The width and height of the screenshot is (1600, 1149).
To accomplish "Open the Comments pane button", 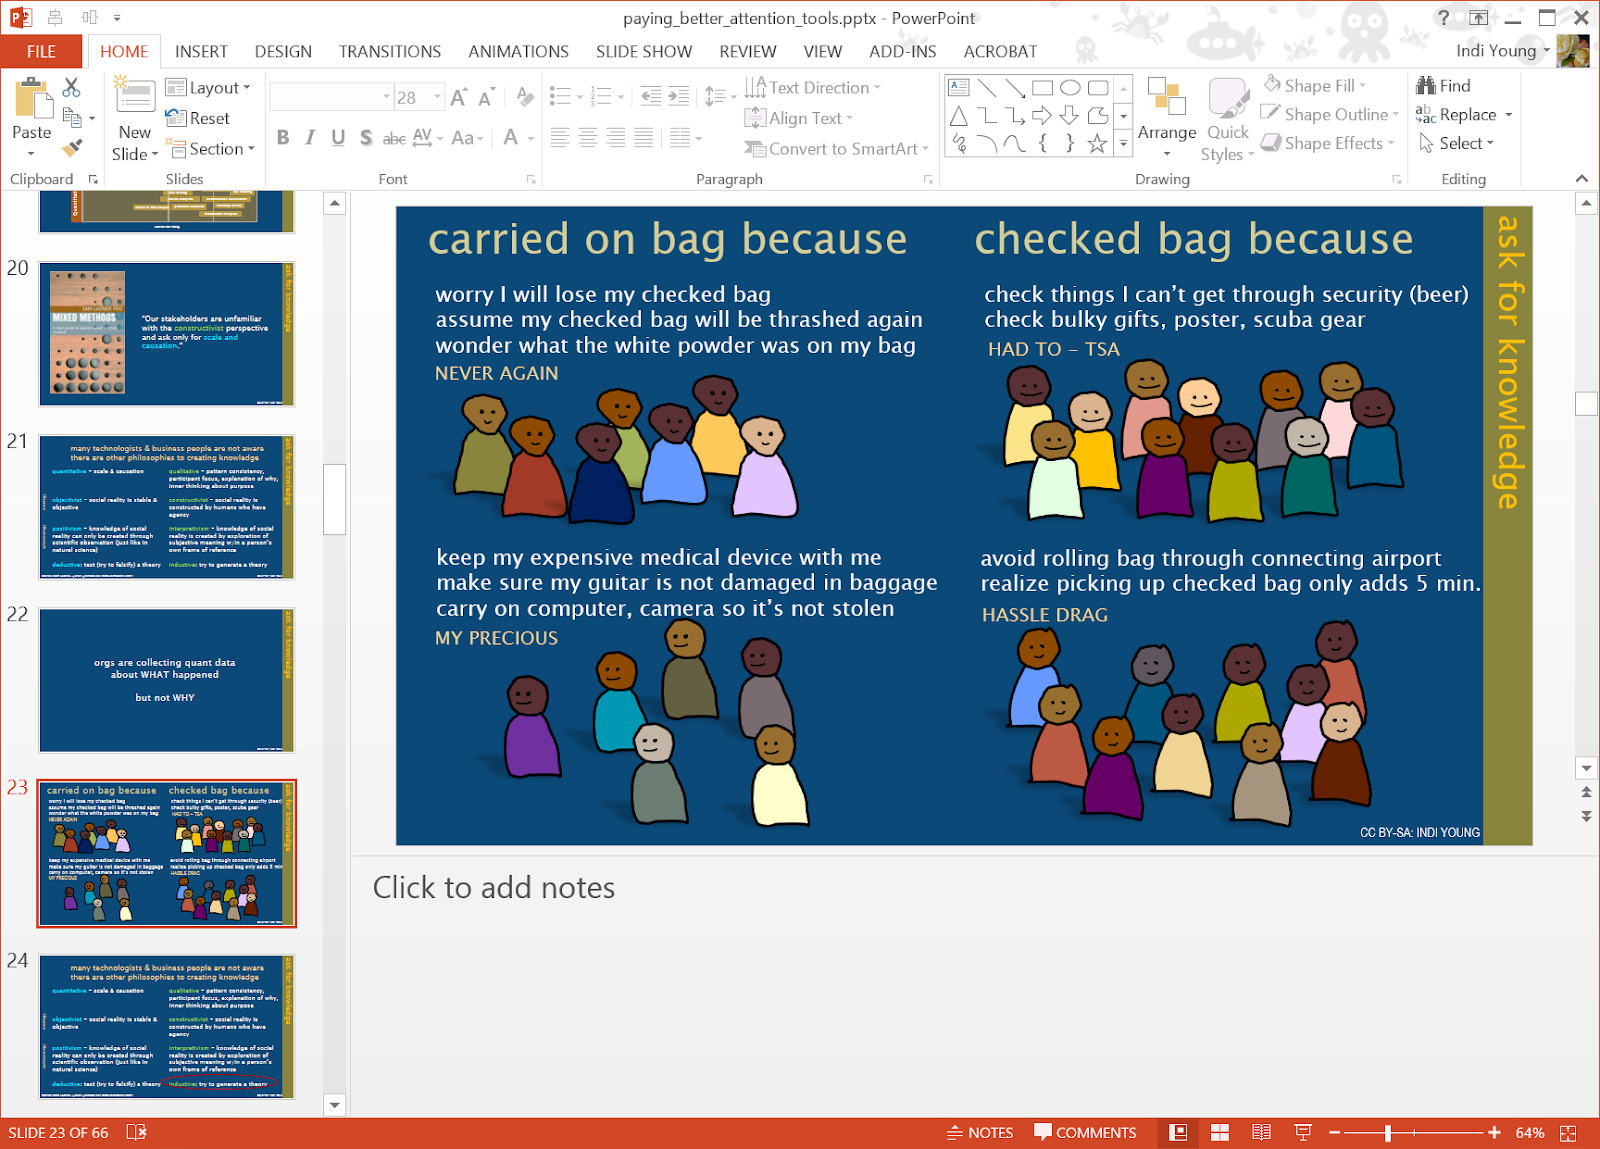I will click(x=1085, y=1132).
